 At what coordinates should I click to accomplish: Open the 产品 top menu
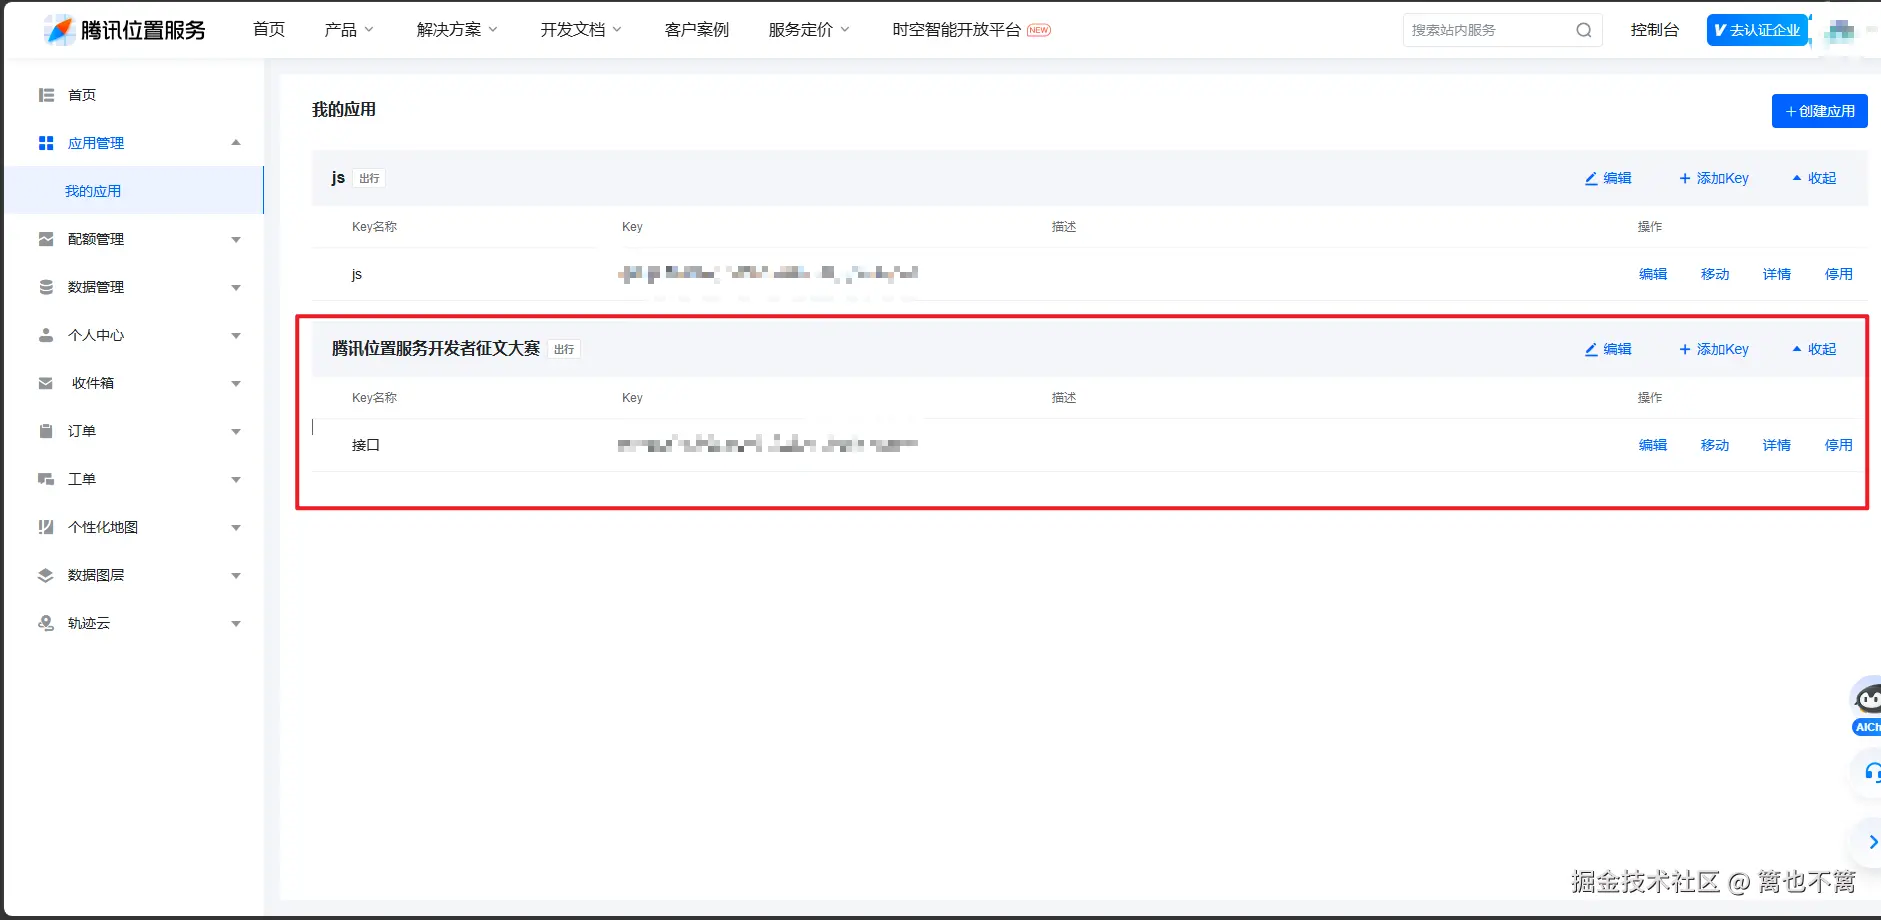pos(349,30)
